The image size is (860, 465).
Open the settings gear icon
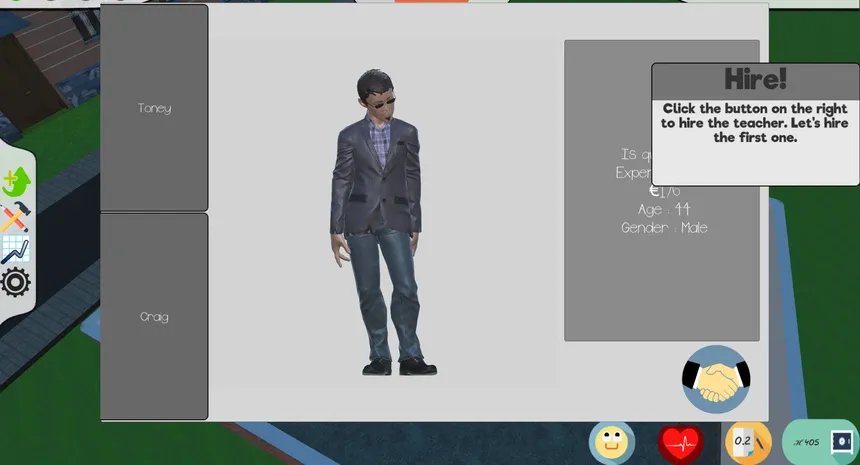click(x=15, y=282)
